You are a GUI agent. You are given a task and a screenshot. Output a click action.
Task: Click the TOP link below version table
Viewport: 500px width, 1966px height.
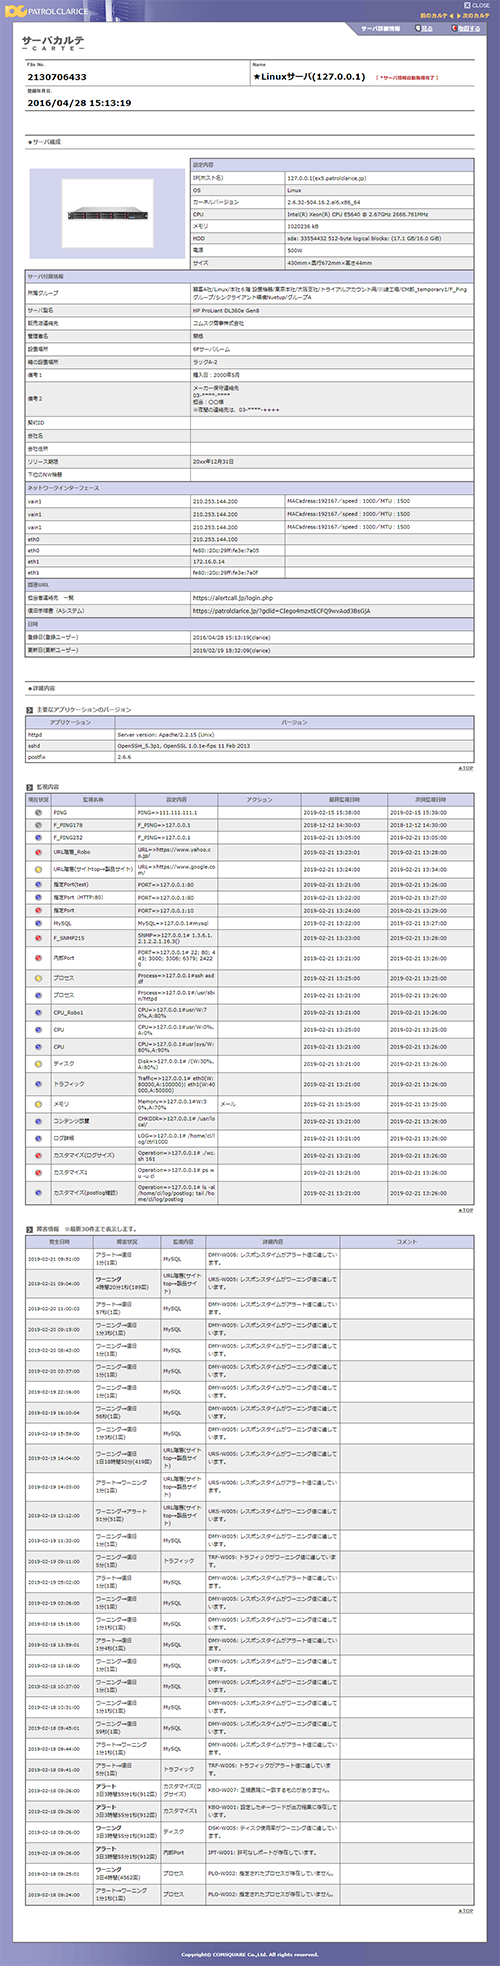pos(466,768)
